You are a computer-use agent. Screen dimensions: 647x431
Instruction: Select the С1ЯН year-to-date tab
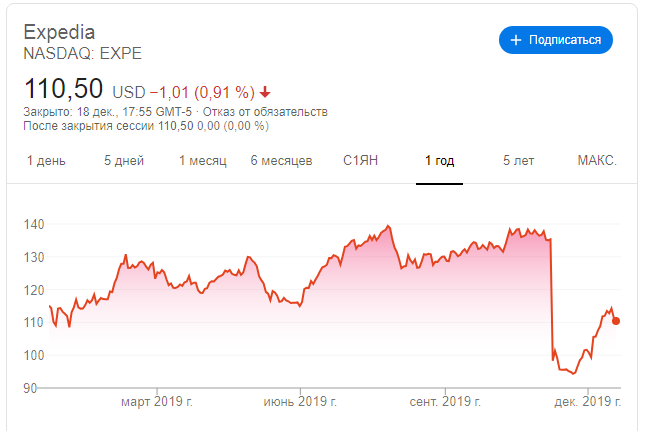360,160
